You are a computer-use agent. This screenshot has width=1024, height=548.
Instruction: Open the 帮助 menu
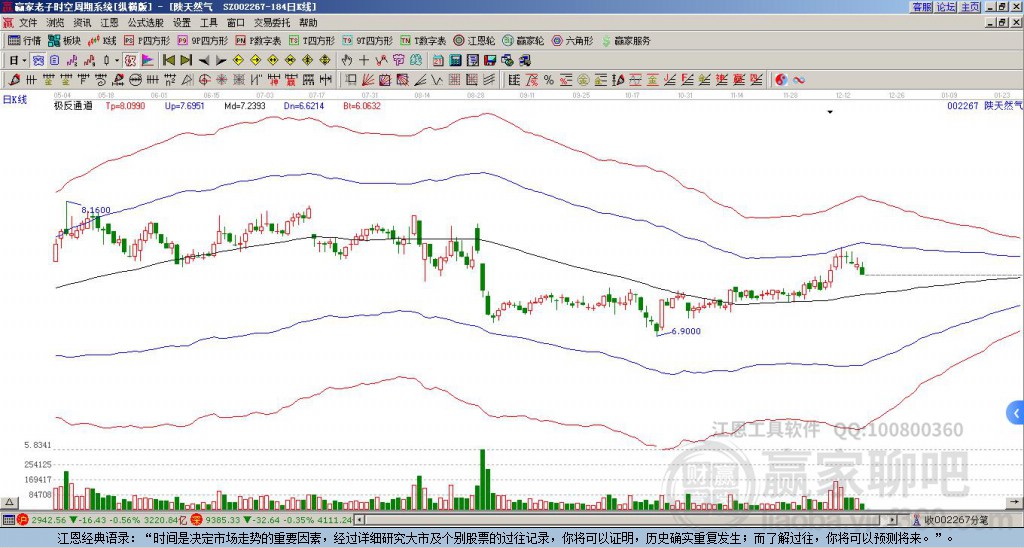click(308, 23)
